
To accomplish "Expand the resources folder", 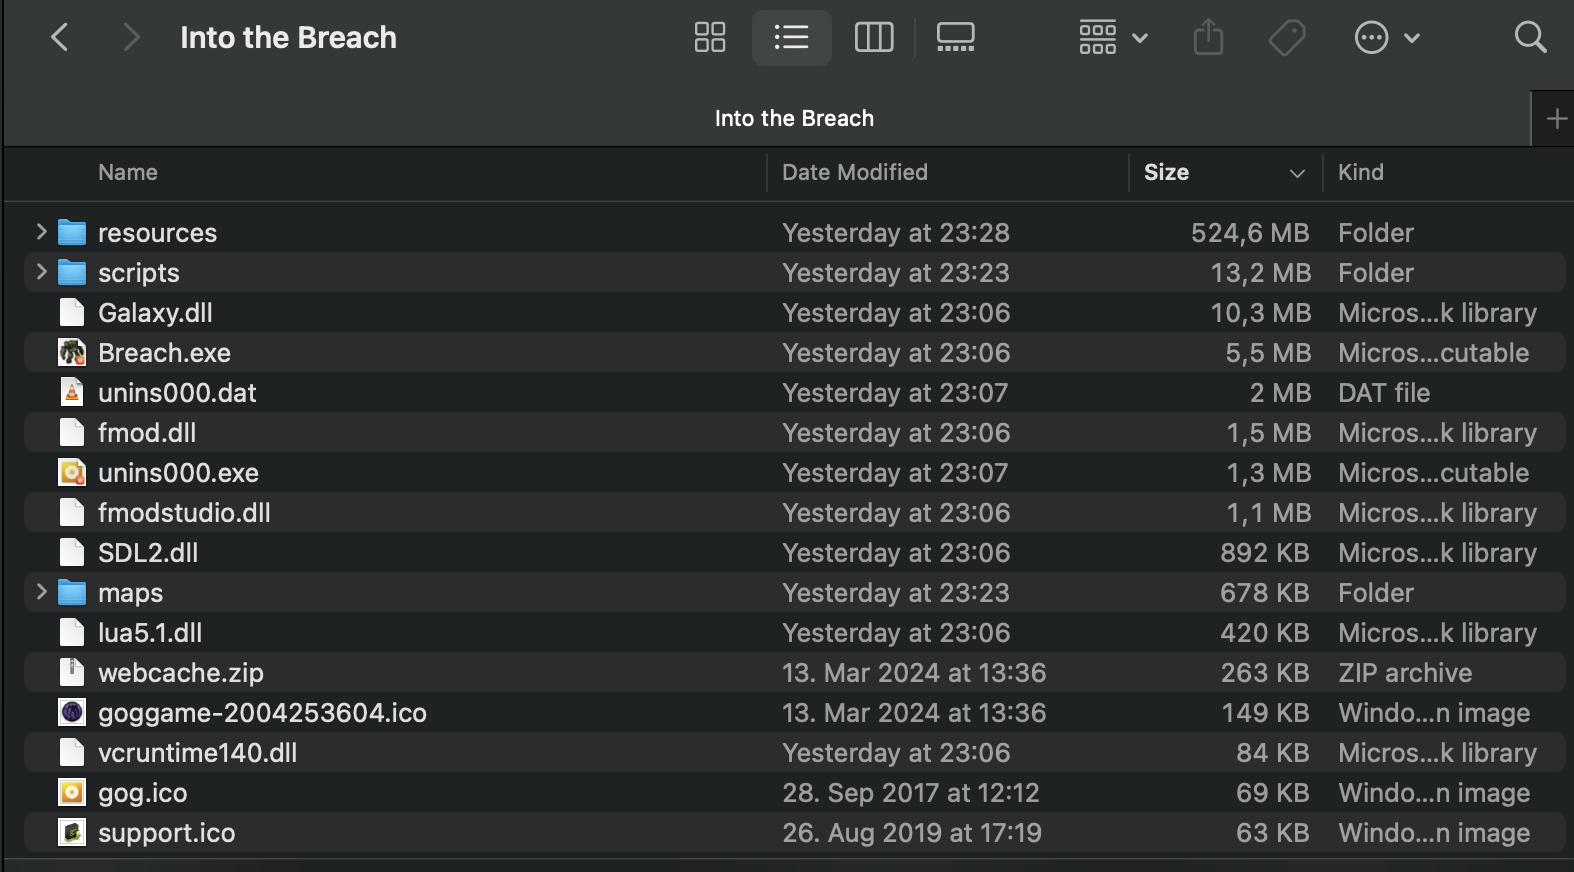I will click(41, 232).
